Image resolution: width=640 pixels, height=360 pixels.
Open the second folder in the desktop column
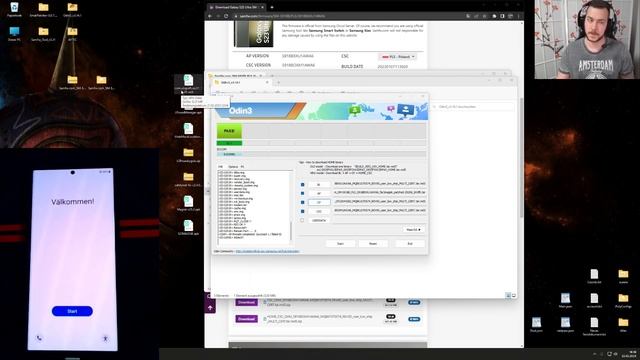point(188,177)
